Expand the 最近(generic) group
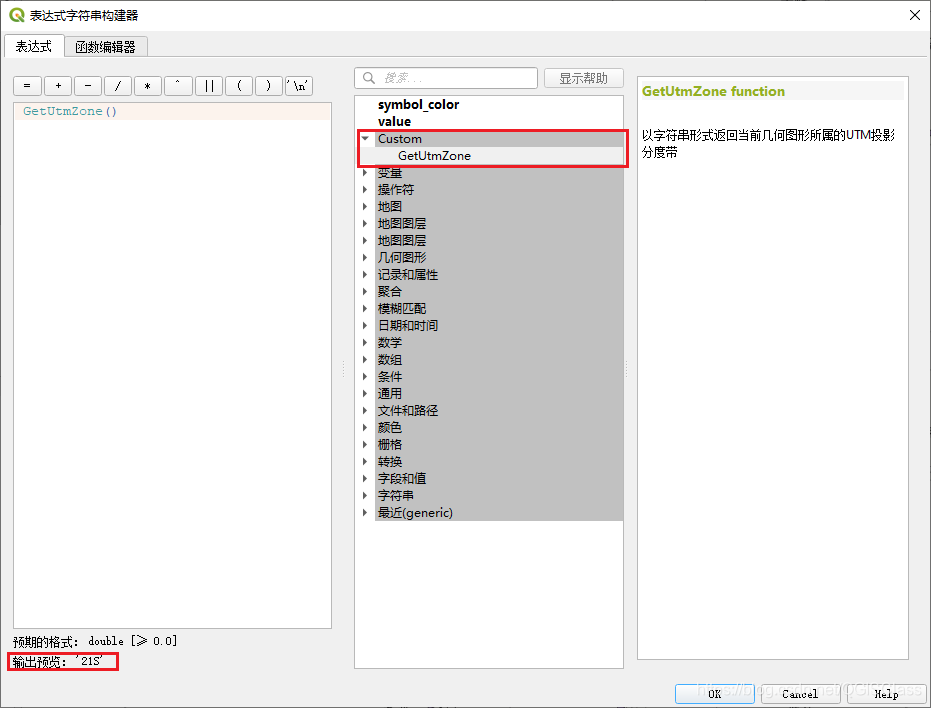The image size is (931, 708). [x=365, y=513]
